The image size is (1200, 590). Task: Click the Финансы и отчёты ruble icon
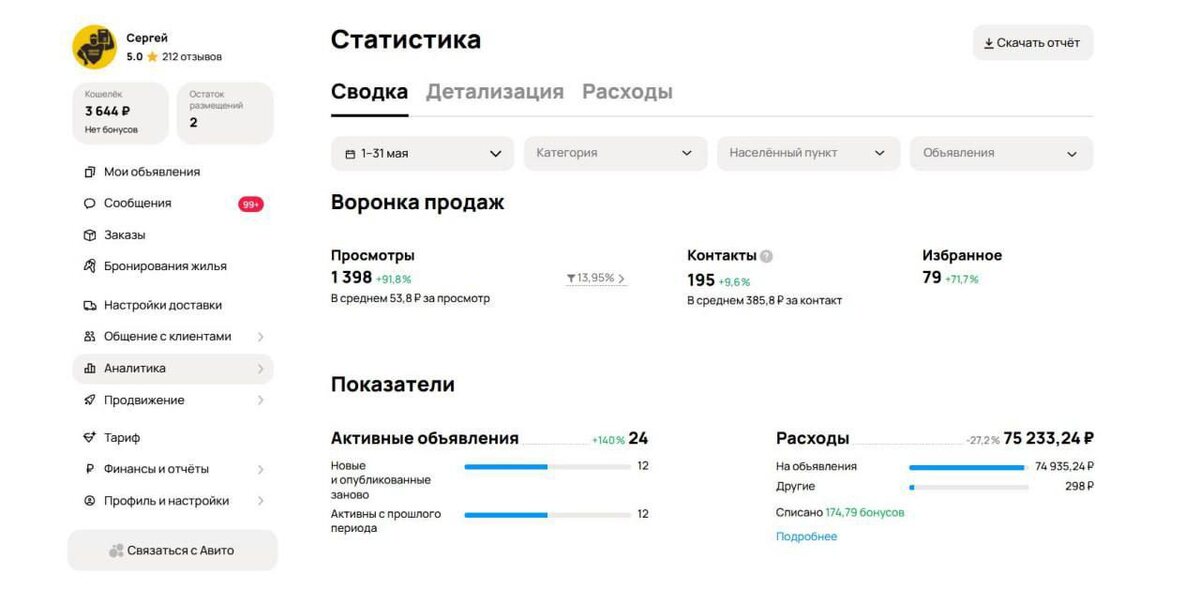tap(89, 469)
